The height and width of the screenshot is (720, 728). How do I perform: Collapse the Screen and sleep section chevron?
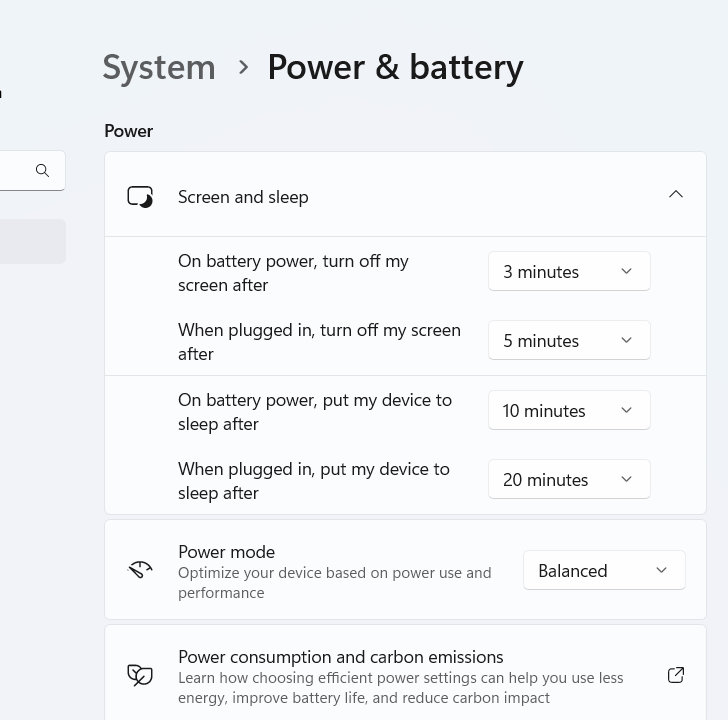click(x=676, y=195)
